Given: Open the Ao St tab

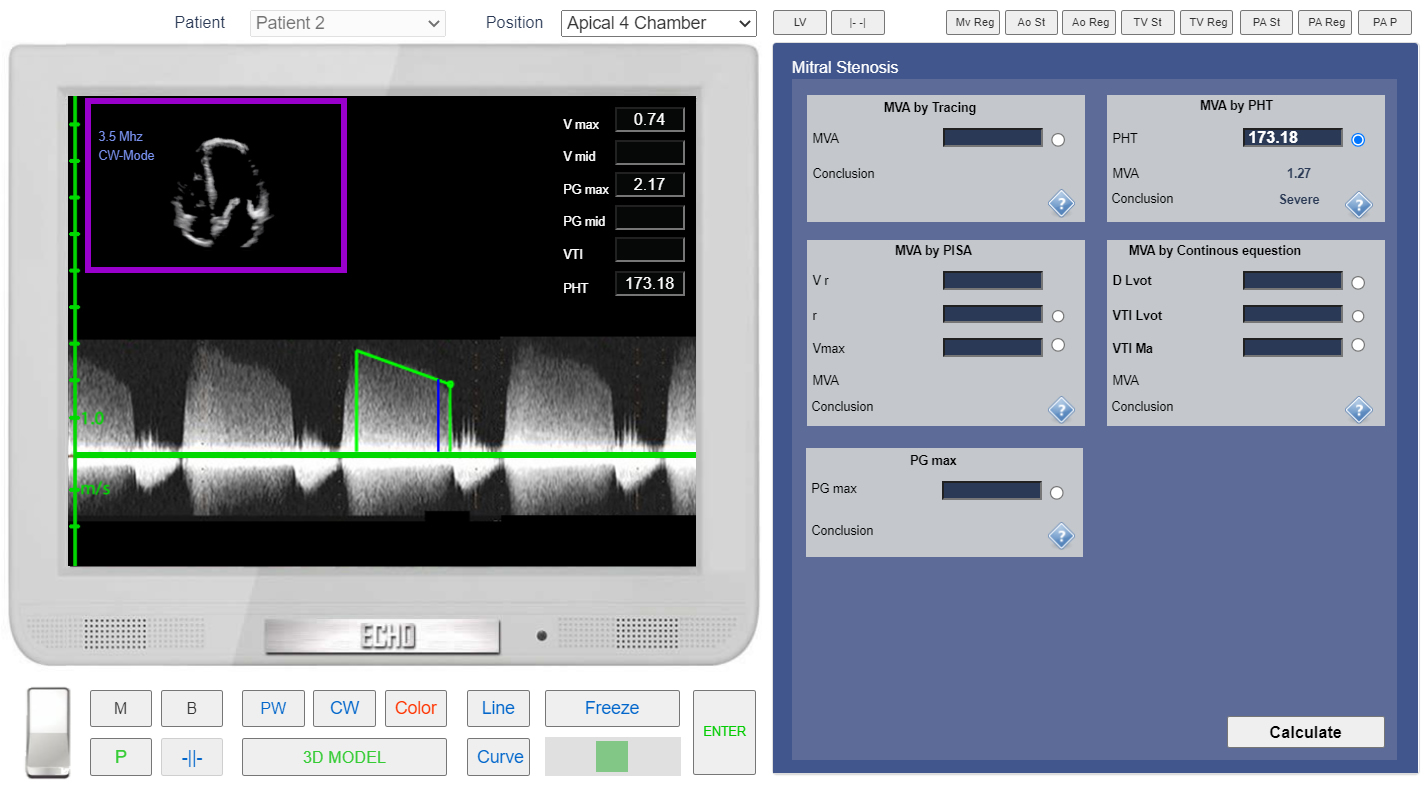Looking at the screenshot, I should coord(1031,23).
